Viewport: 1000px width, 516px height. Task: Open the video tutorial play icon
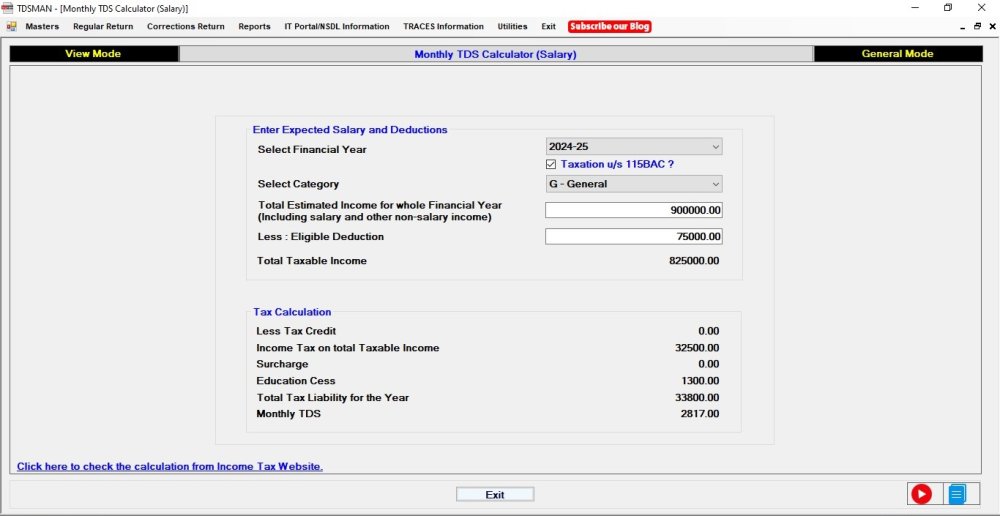(x=921, y=494)
